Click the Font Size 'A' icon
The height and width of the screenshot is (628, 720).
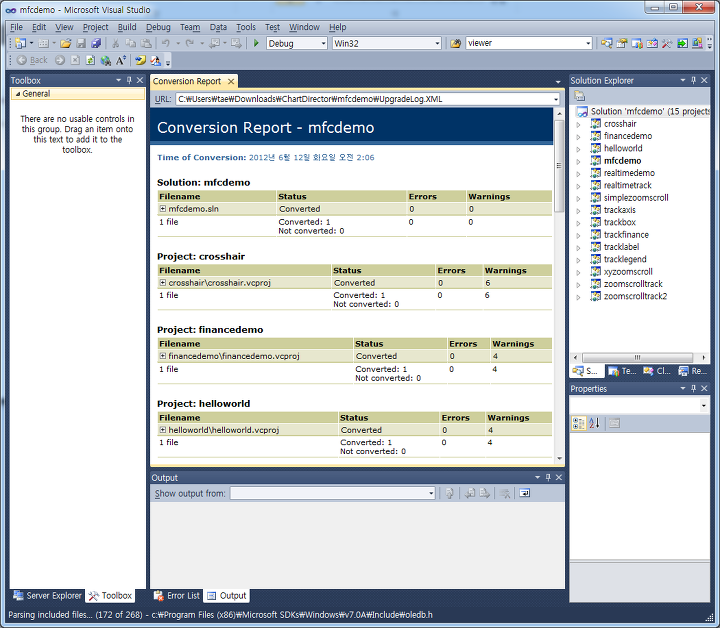click(x=121, y=60)
